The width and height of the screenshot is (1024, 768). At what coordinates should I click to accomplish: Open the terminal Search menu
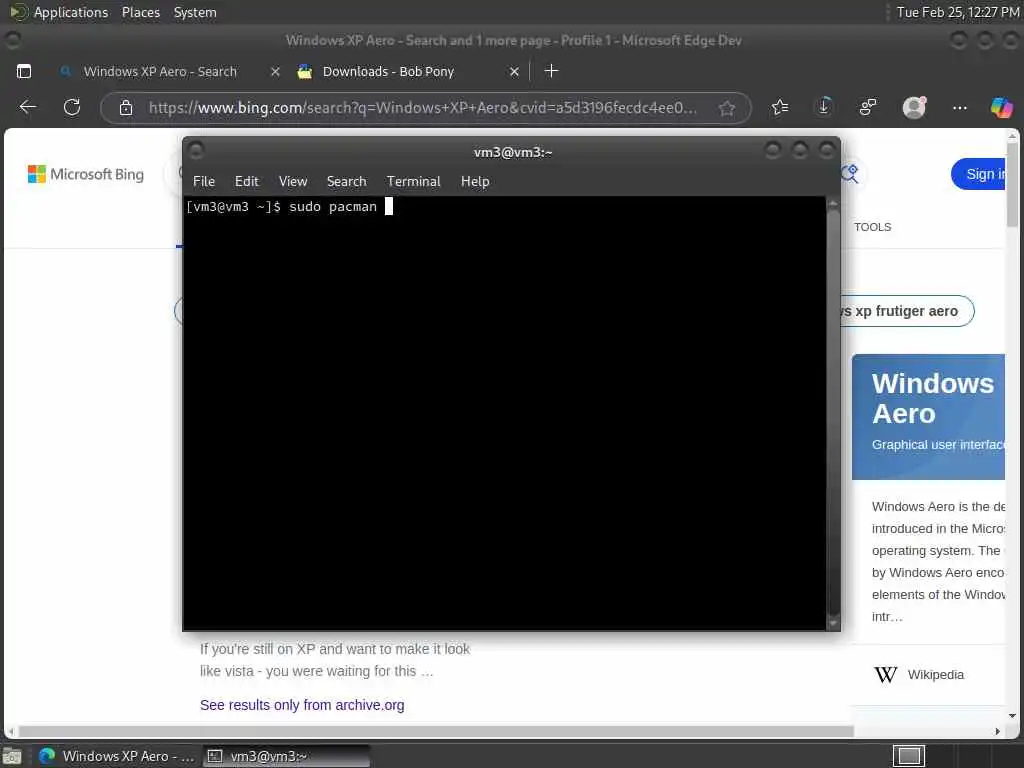coord(346,182)
